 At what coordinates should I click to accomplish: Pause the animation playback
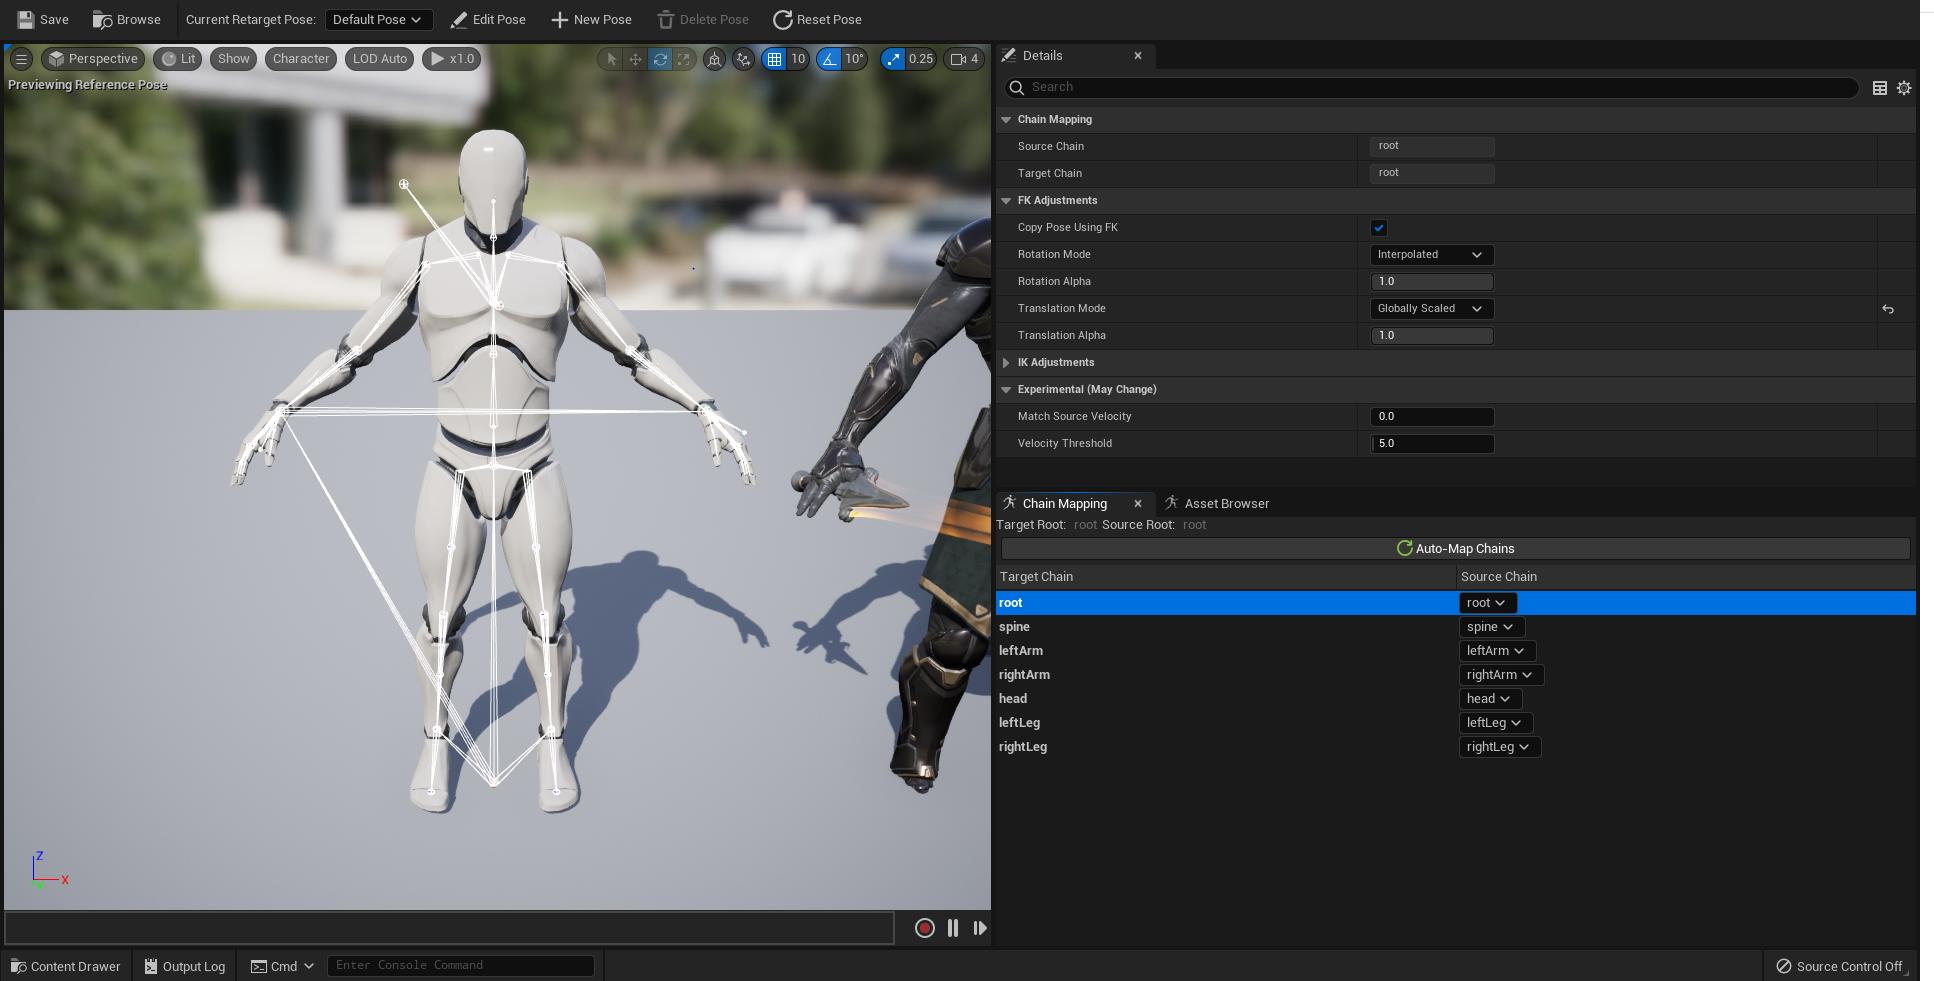click(x=952, y=928)
